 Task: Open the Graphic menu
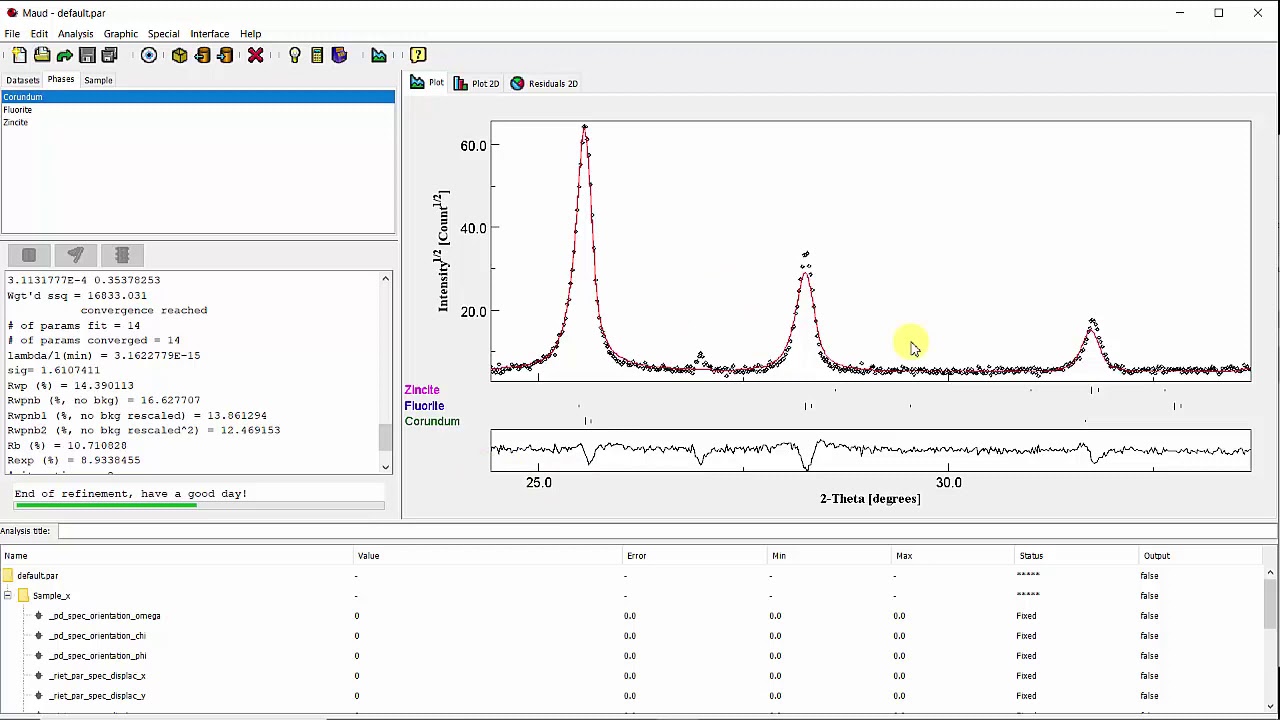121,34
